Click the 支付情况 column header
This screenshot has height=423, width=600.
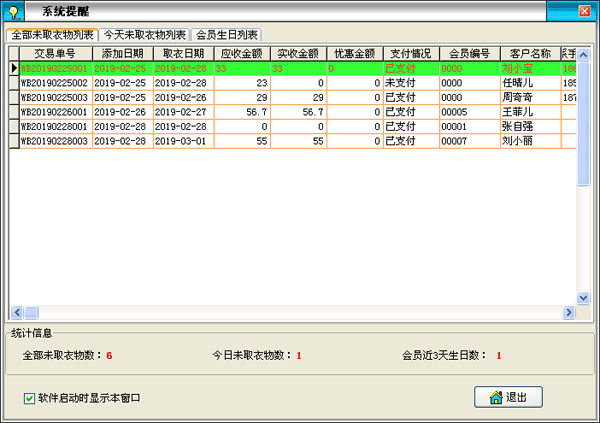click(410, 53)
